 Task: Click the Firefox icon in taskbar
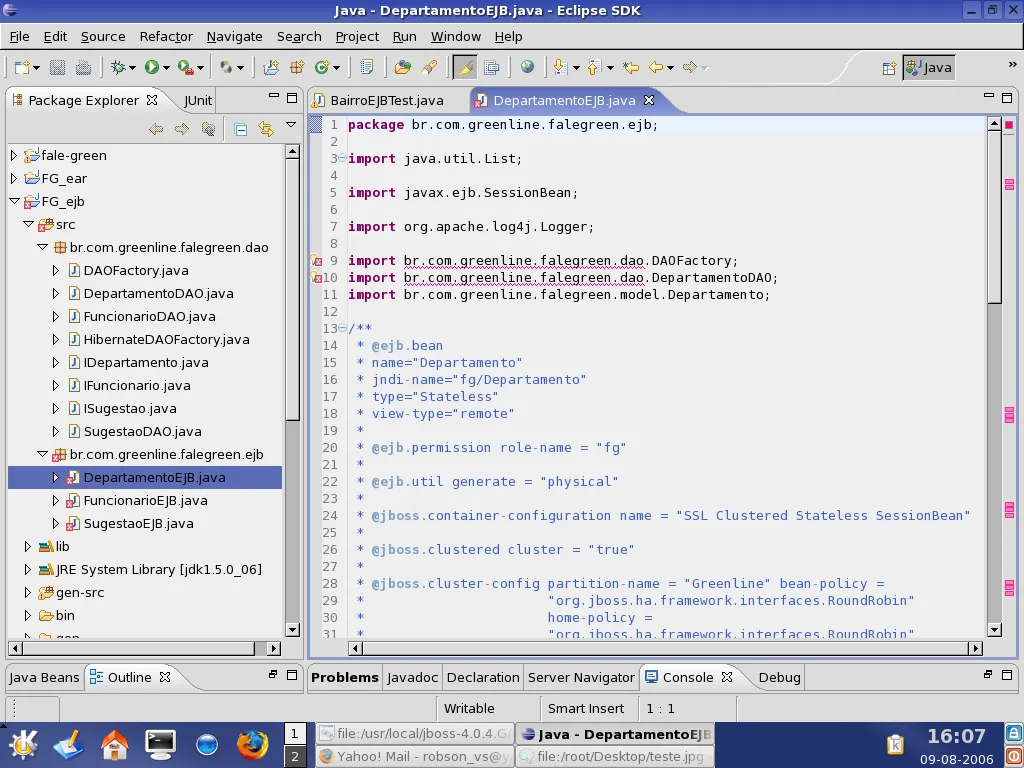click(252, 744)
